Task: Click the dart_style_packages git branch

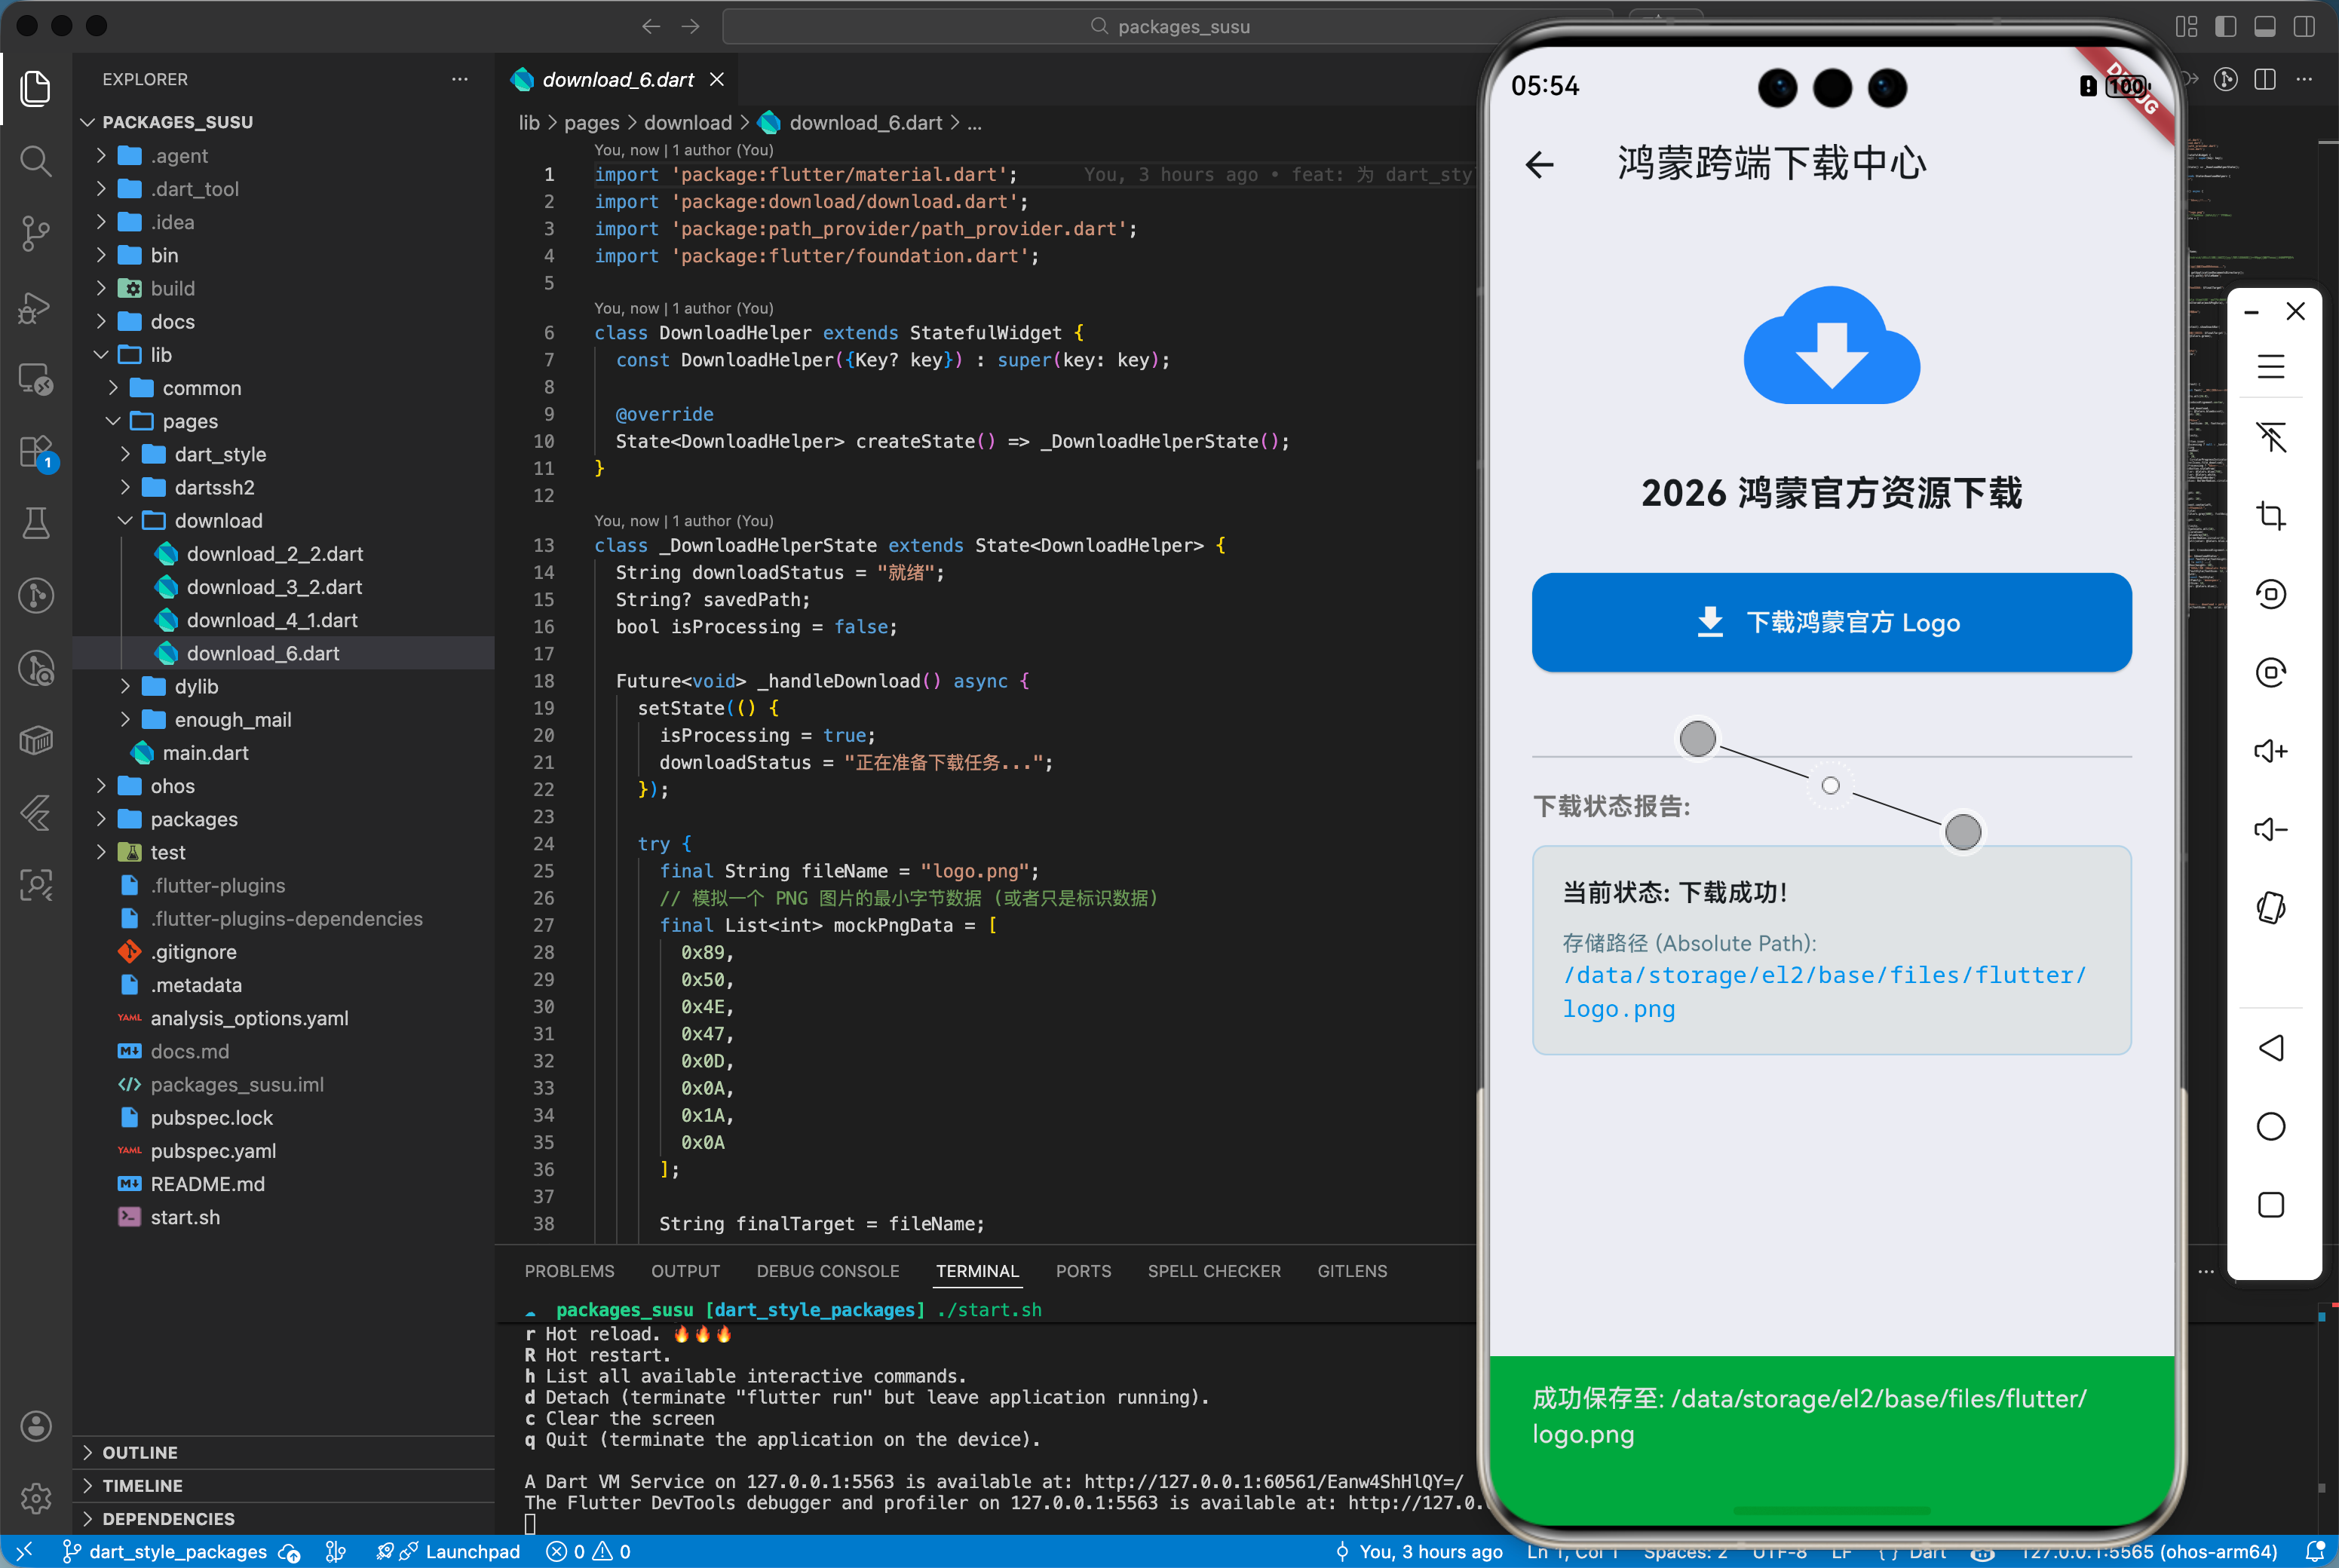Action: tap(177, 1551)
